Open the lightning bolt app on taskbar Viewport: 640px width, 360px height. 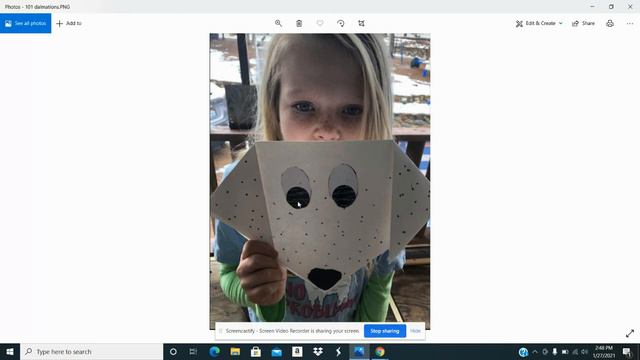(x=338, y=351)
